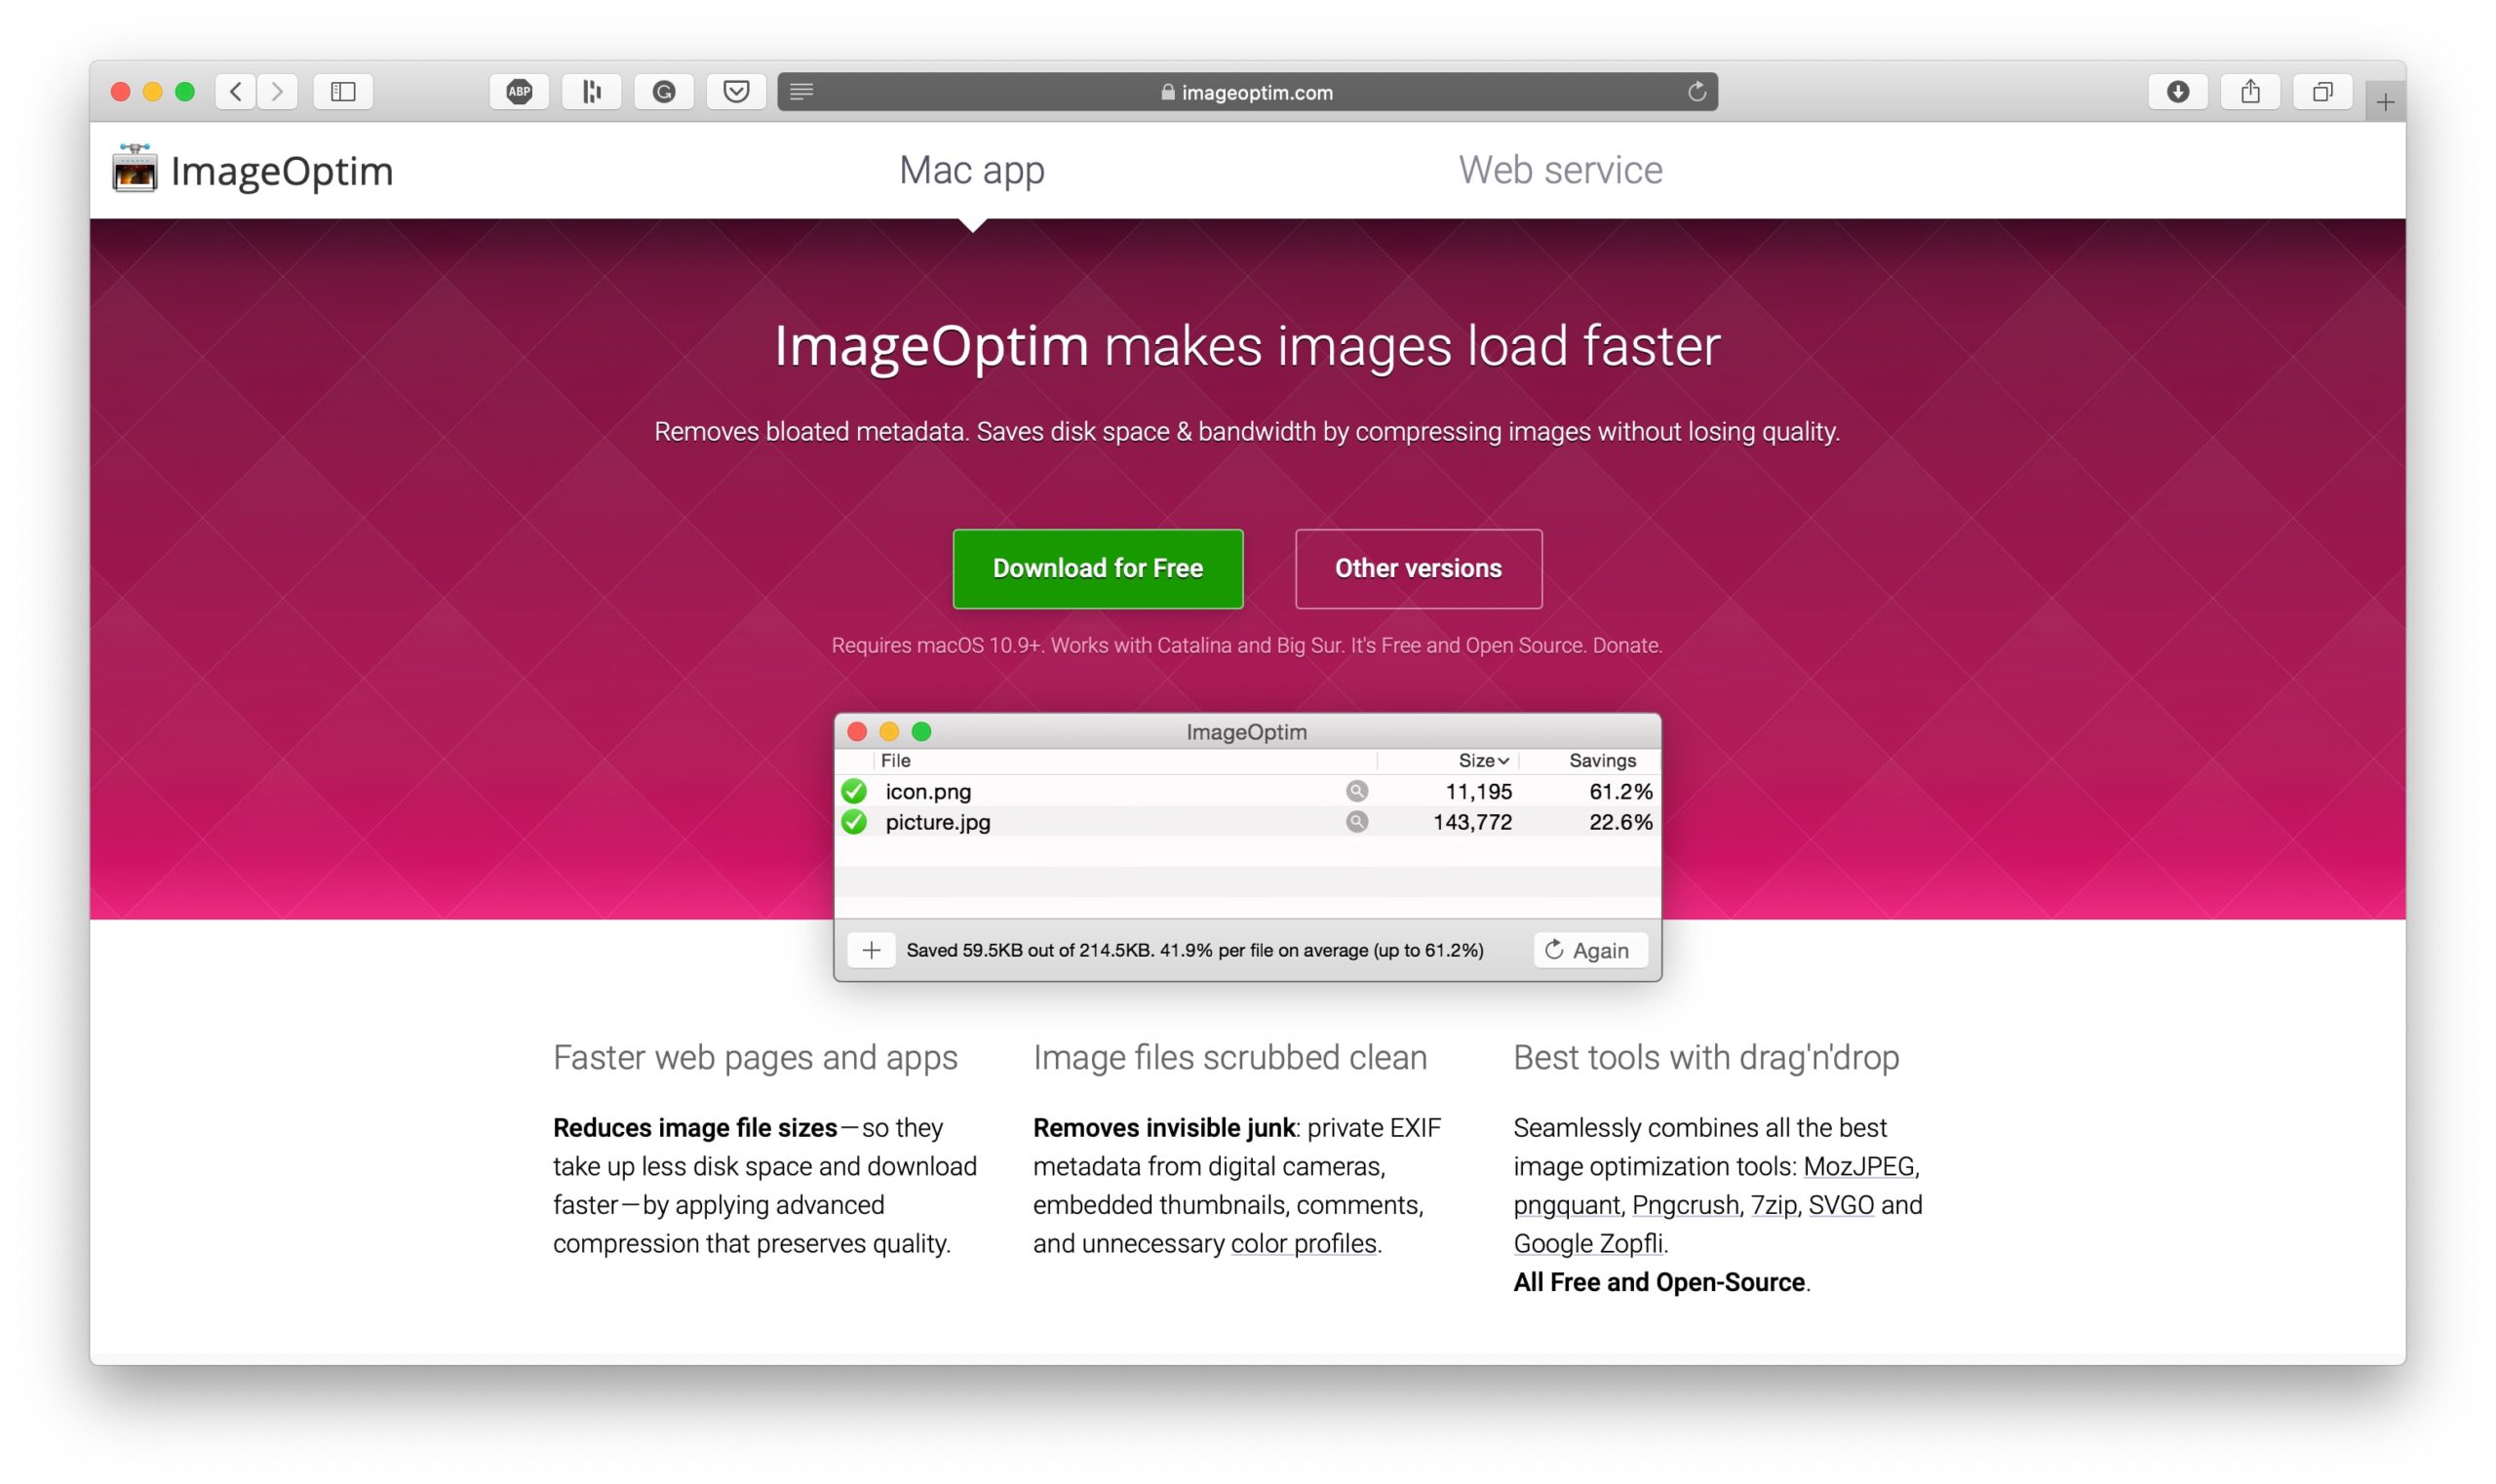Select the 'Mac app' tab
Screen dimensions: 2496x1484
(973, 168)
